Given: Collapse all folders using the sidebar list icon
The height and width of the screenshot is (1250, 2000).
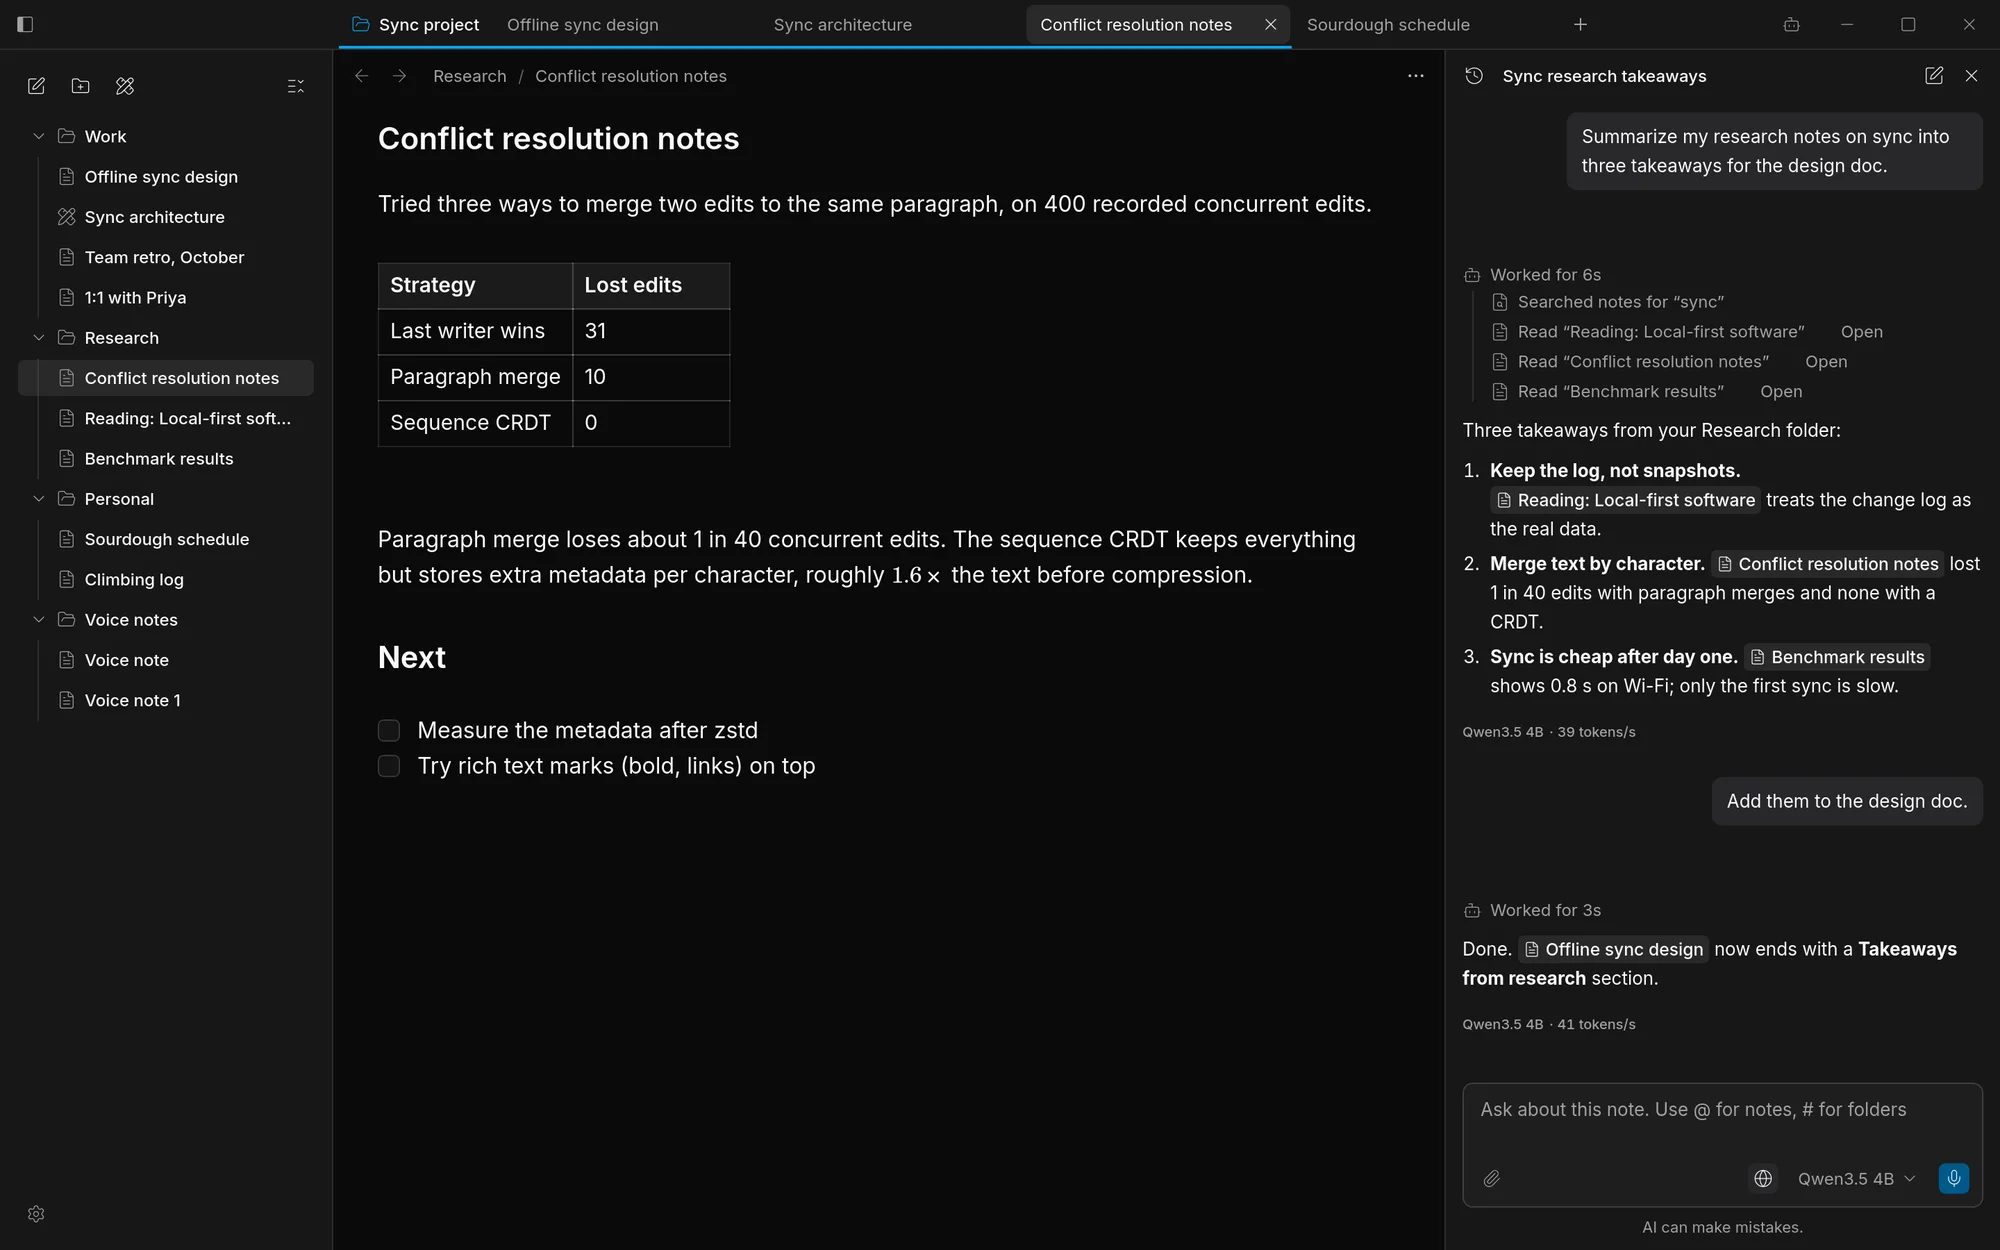Looking at the screenshot, I should pos(295,86).
